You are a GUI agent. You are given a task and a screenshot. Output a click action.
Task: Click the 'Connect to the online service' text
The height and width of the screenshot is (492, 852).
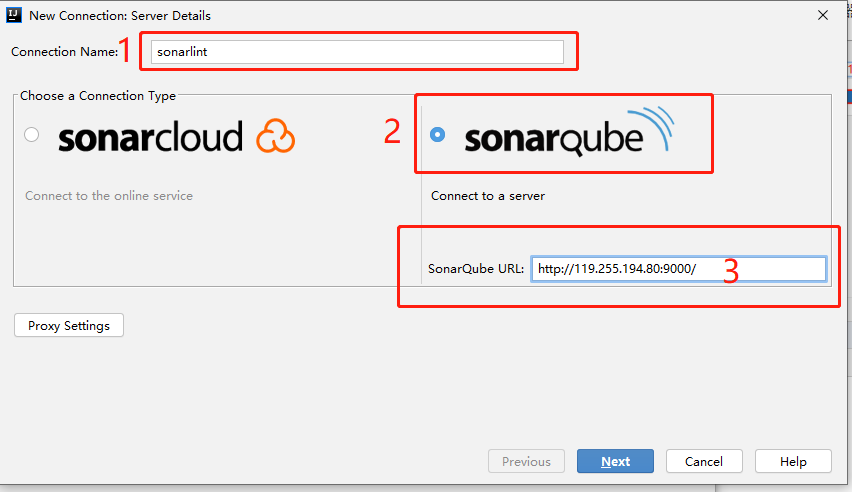pyautogui.click(x=109, y=196)
